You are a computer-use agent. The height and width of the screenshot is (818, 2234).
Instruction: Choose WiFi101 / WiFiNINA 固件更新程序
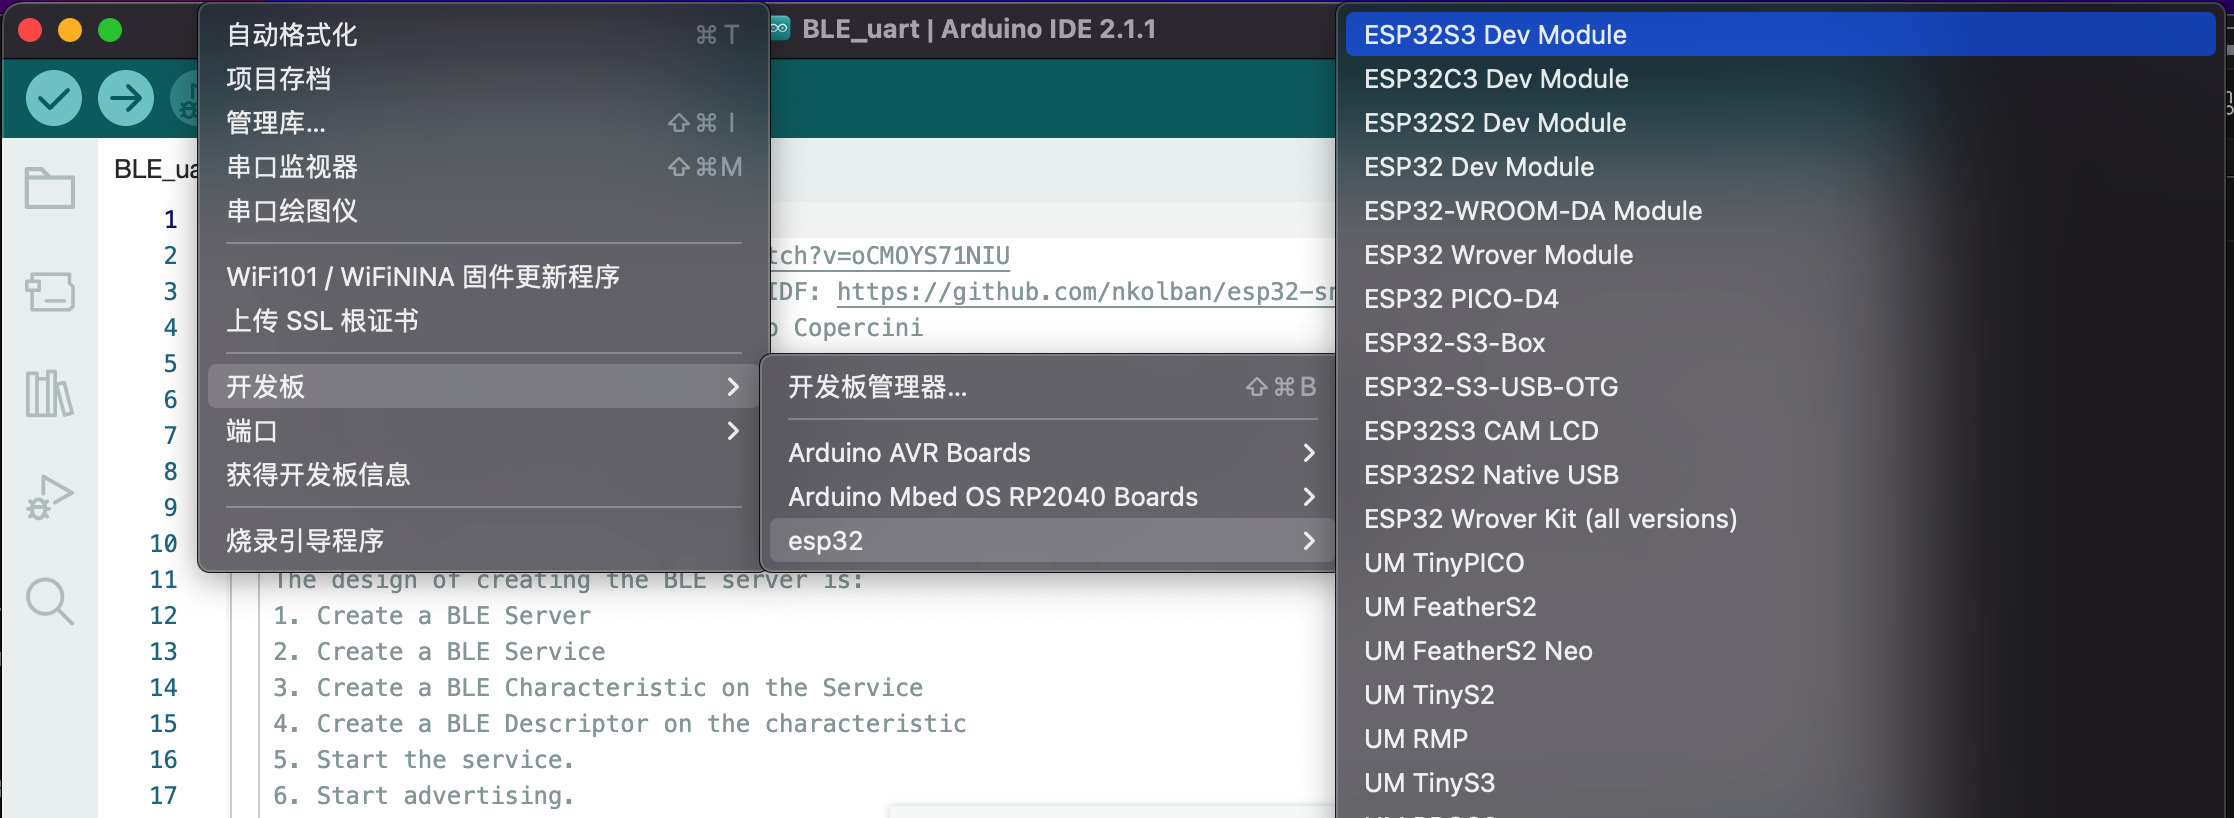tap(484, 277)
